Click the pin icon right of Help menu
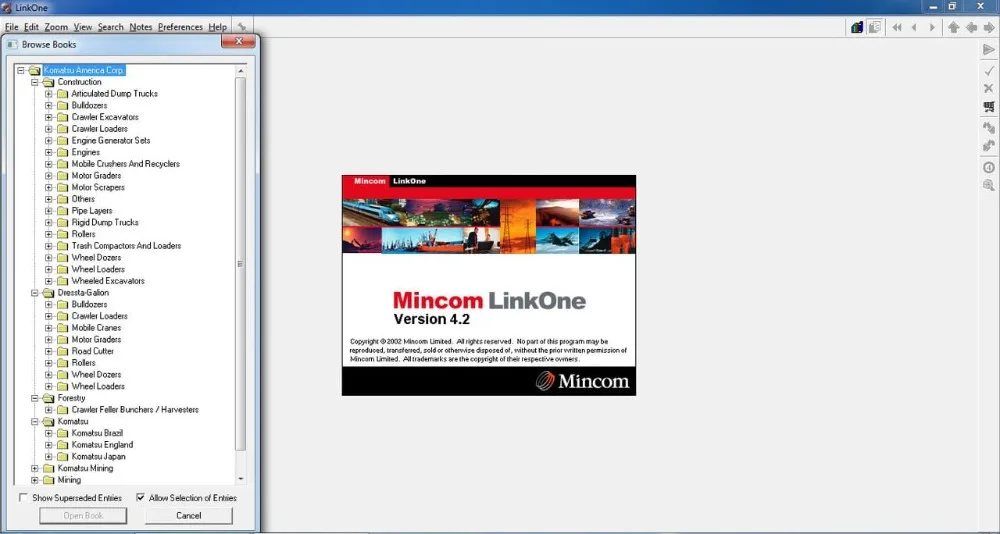 (242, 27)
